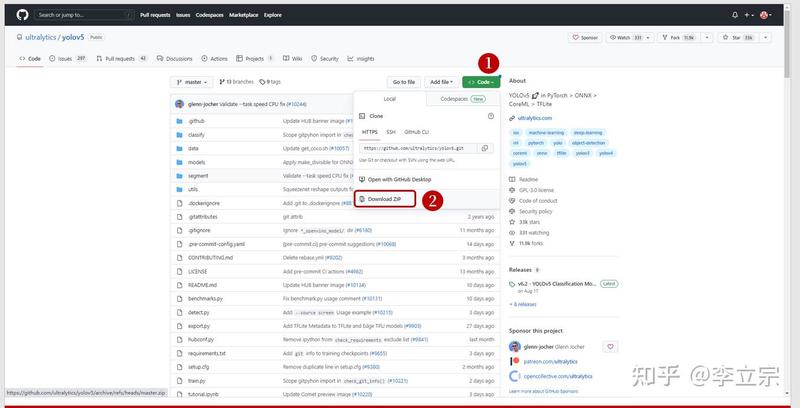Open Marketplace in top navigation

[x=243, y=15]
